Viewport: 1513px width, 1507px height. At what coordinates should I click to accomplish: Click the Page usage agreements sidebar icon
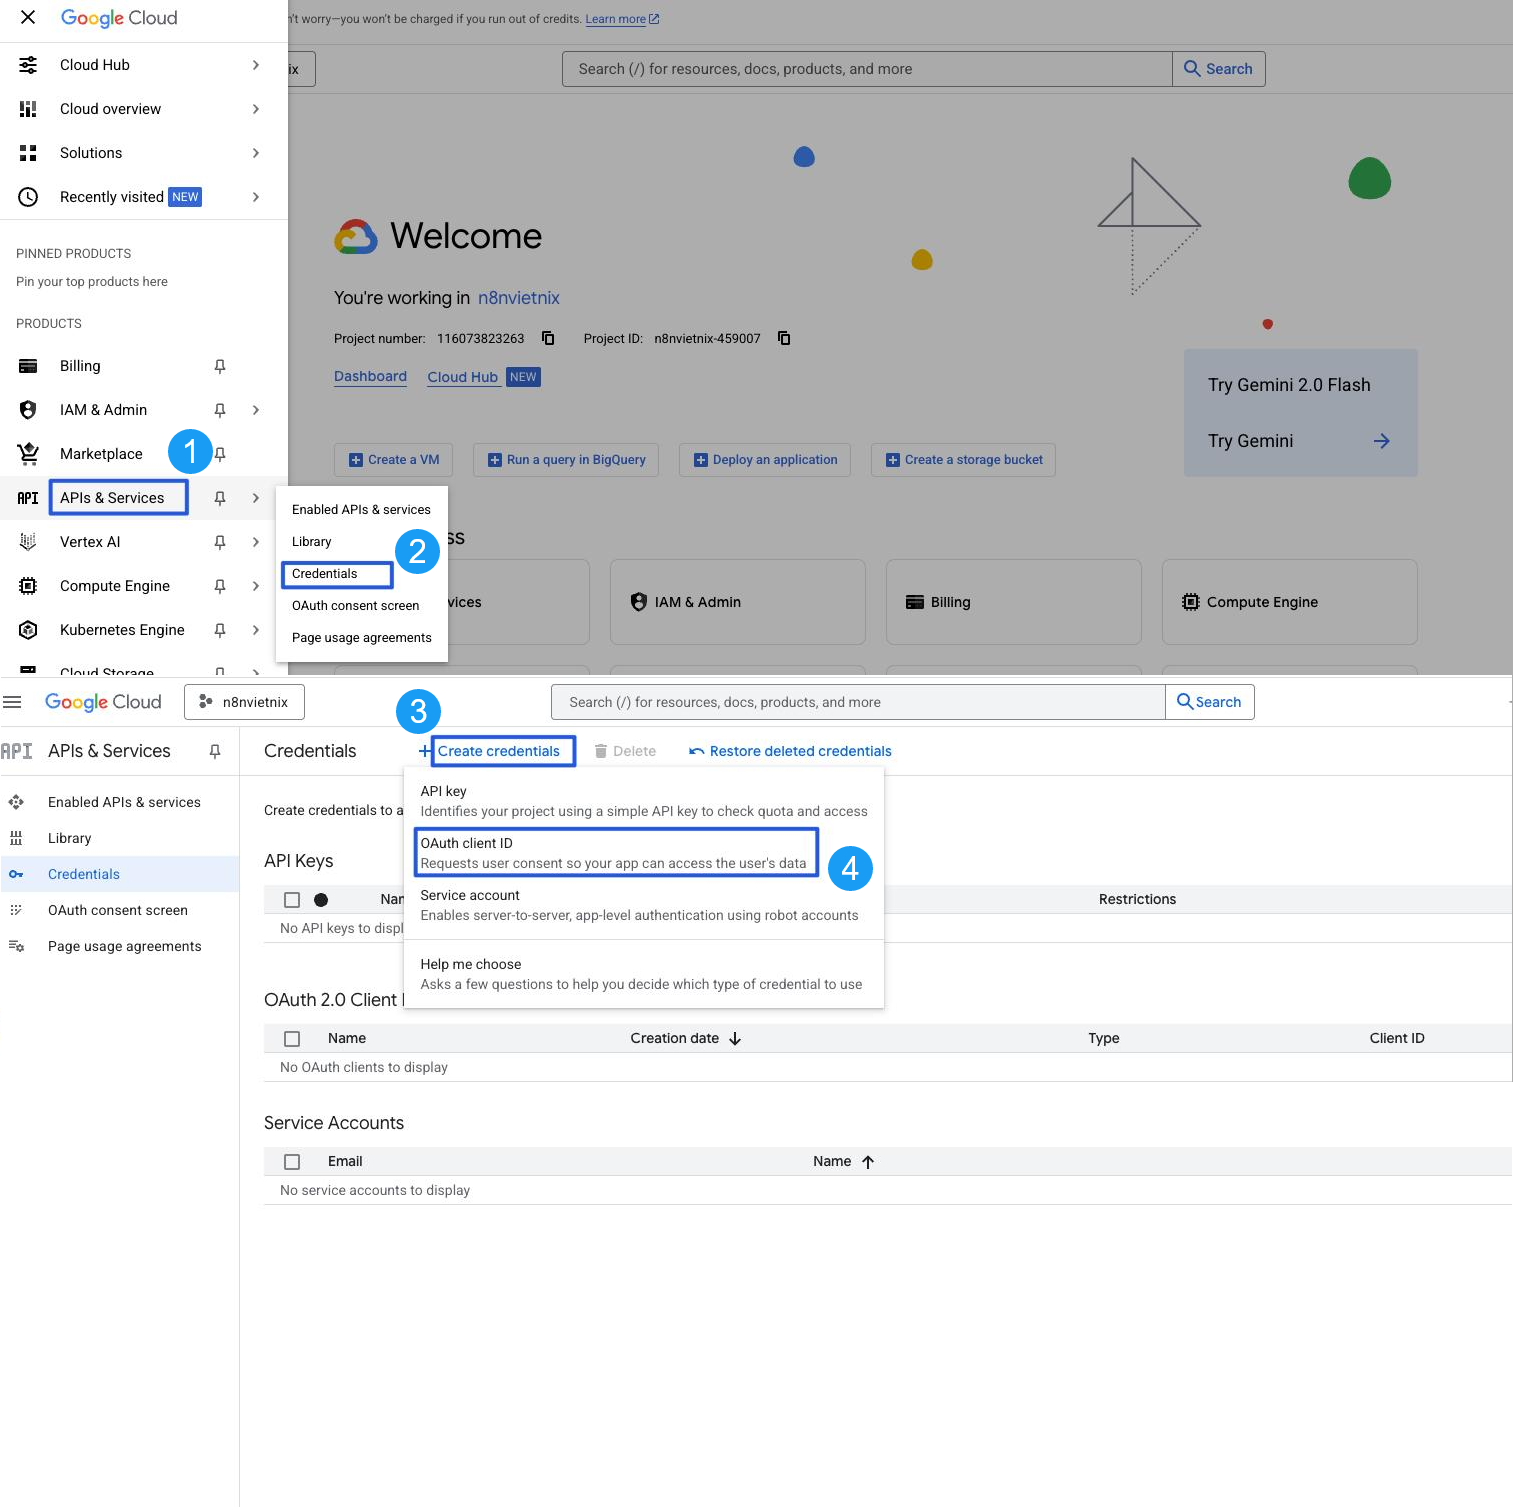pyautogui.click(x=16, y=946)
